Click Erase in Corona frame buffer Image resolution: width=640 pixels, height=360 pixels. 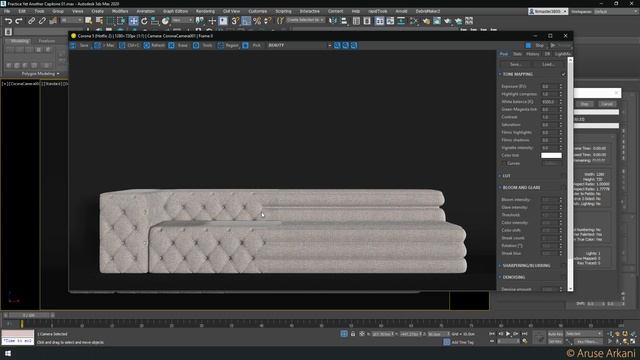pos(178,45)
